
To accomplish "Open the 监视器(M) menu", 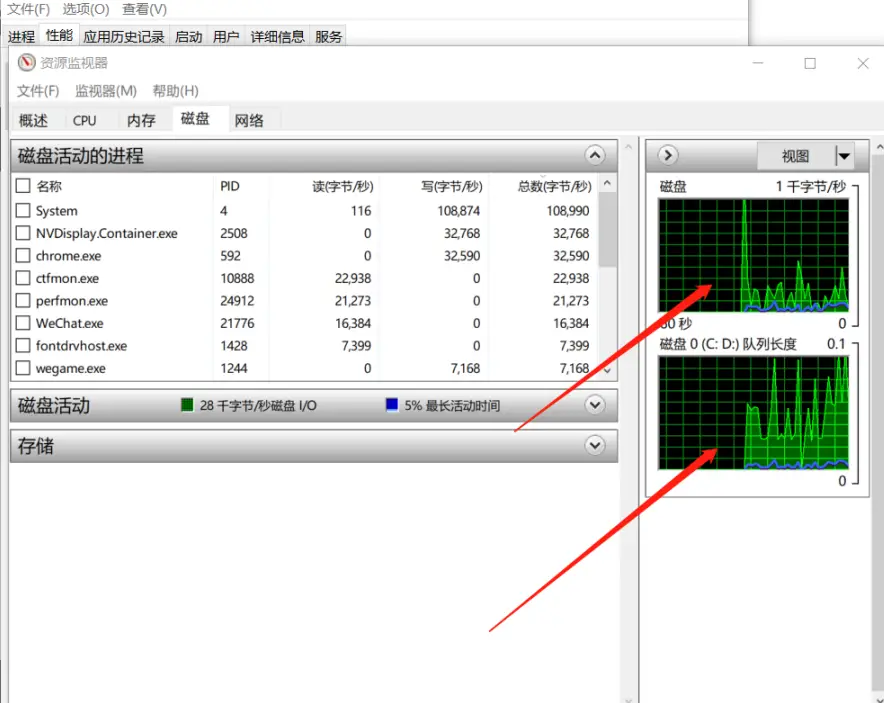I will [106, 91].
